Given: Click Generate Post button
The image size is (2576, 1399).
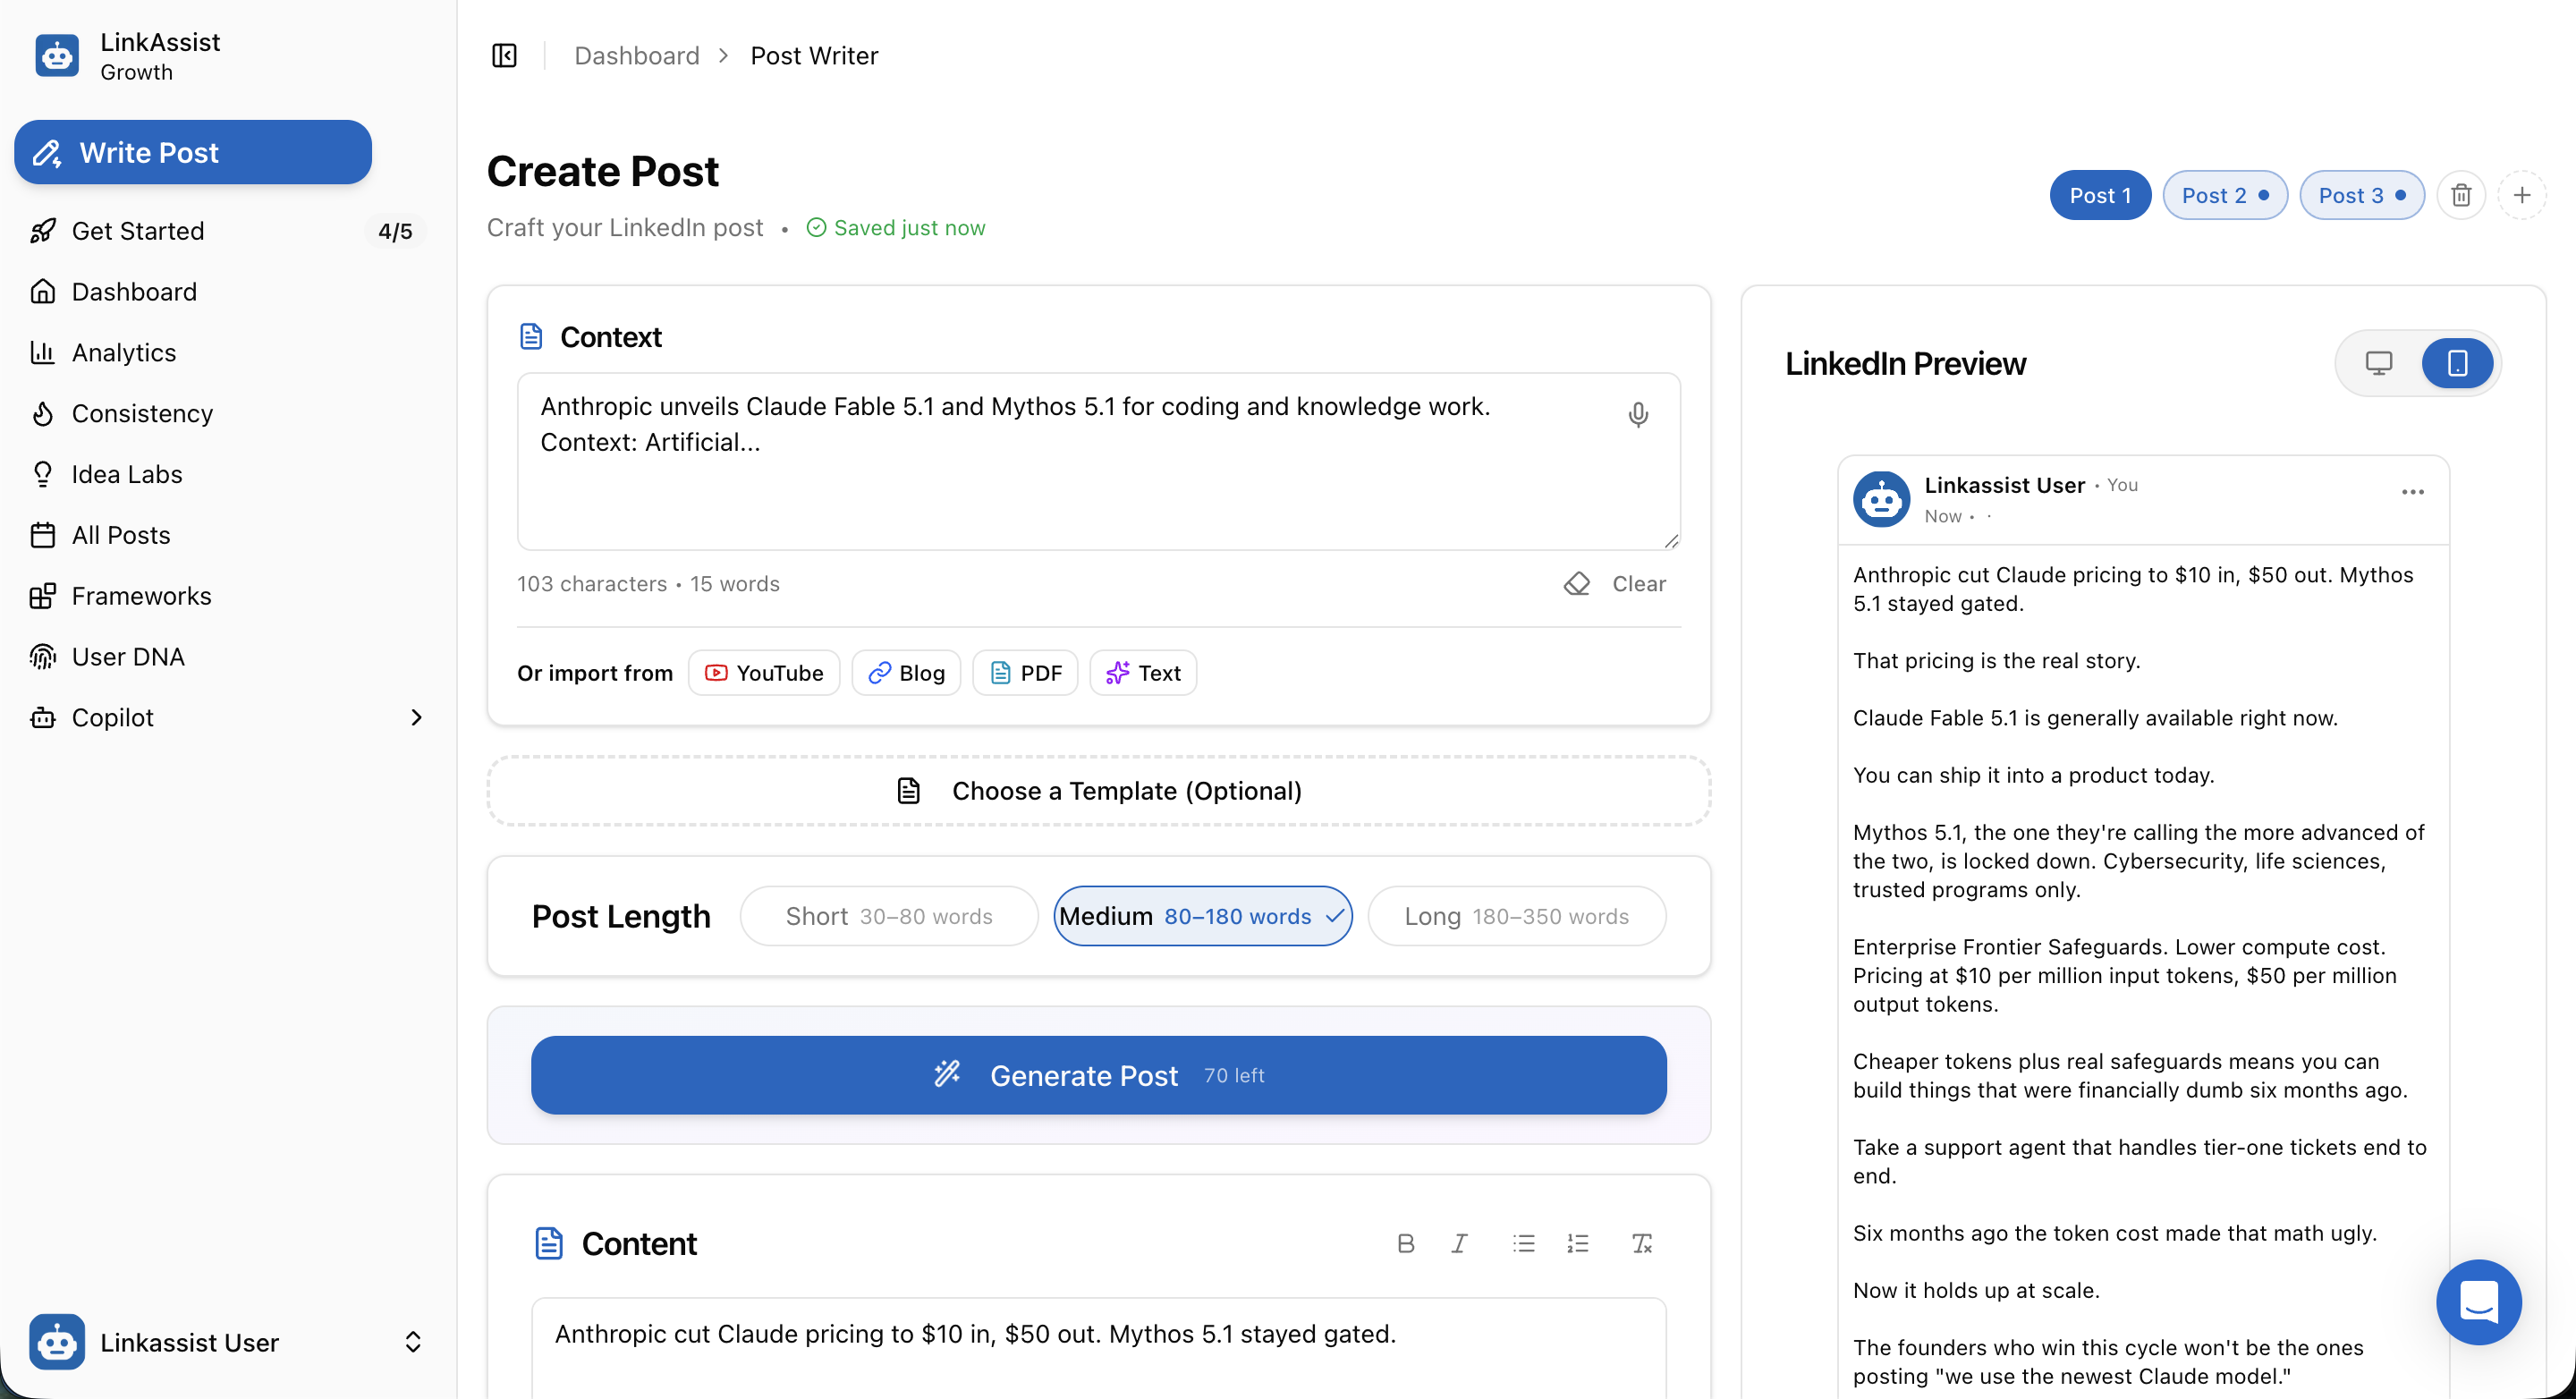Looking at the screenshot, I should click(x=1098, y=1075).
